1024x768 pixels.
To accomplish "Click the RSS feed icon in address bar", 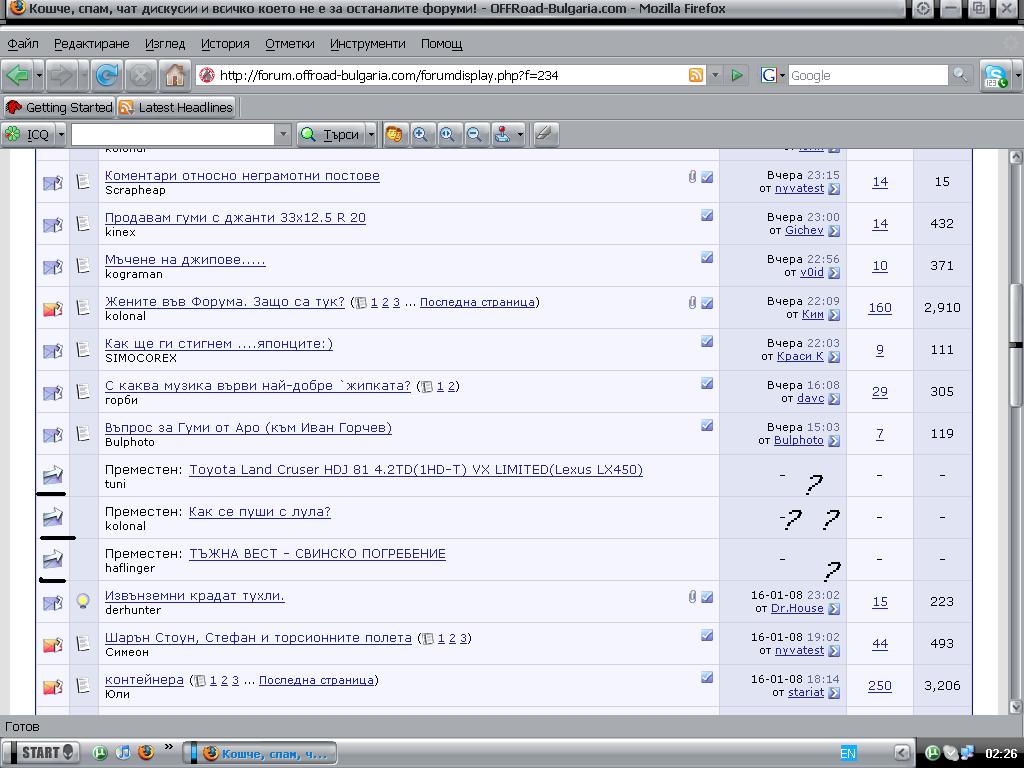I will [x=695, y=75].
